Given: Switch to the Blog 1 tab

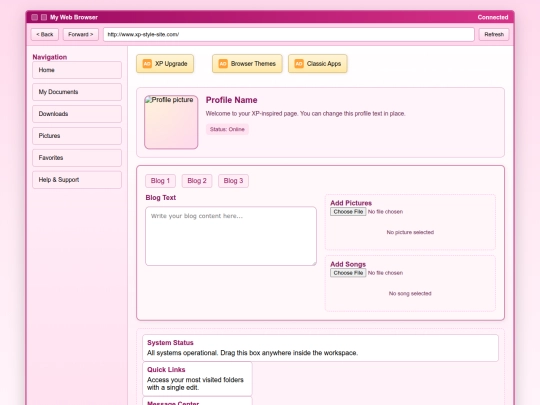Looking at the screenshot, I should coord(160,181).
